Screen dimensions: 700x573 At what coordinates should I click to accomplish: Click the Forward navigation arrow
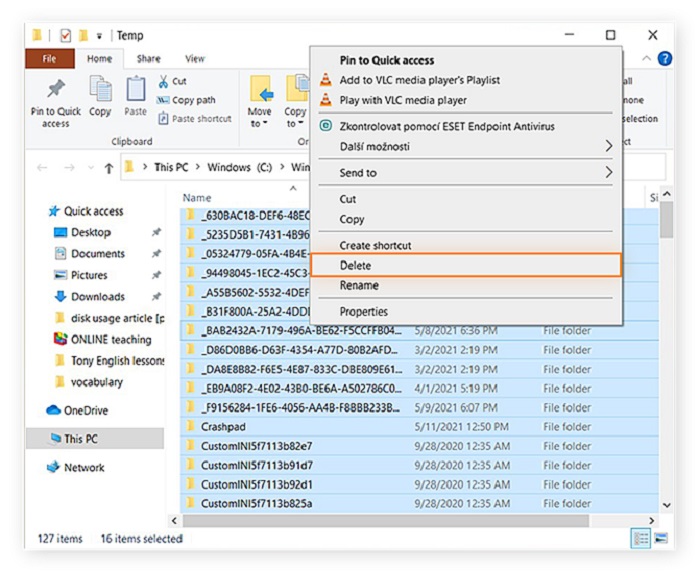point(69,168)
